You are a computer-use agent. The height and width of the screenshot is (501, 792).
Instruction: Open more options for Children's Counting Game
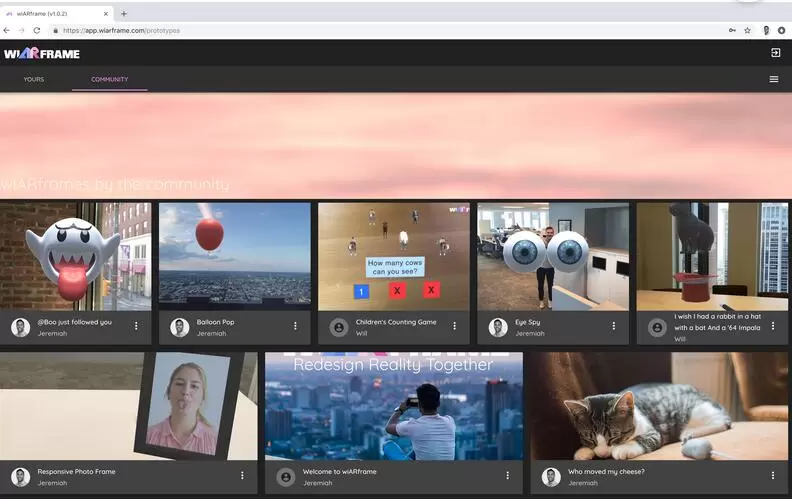tap(454, 326)
